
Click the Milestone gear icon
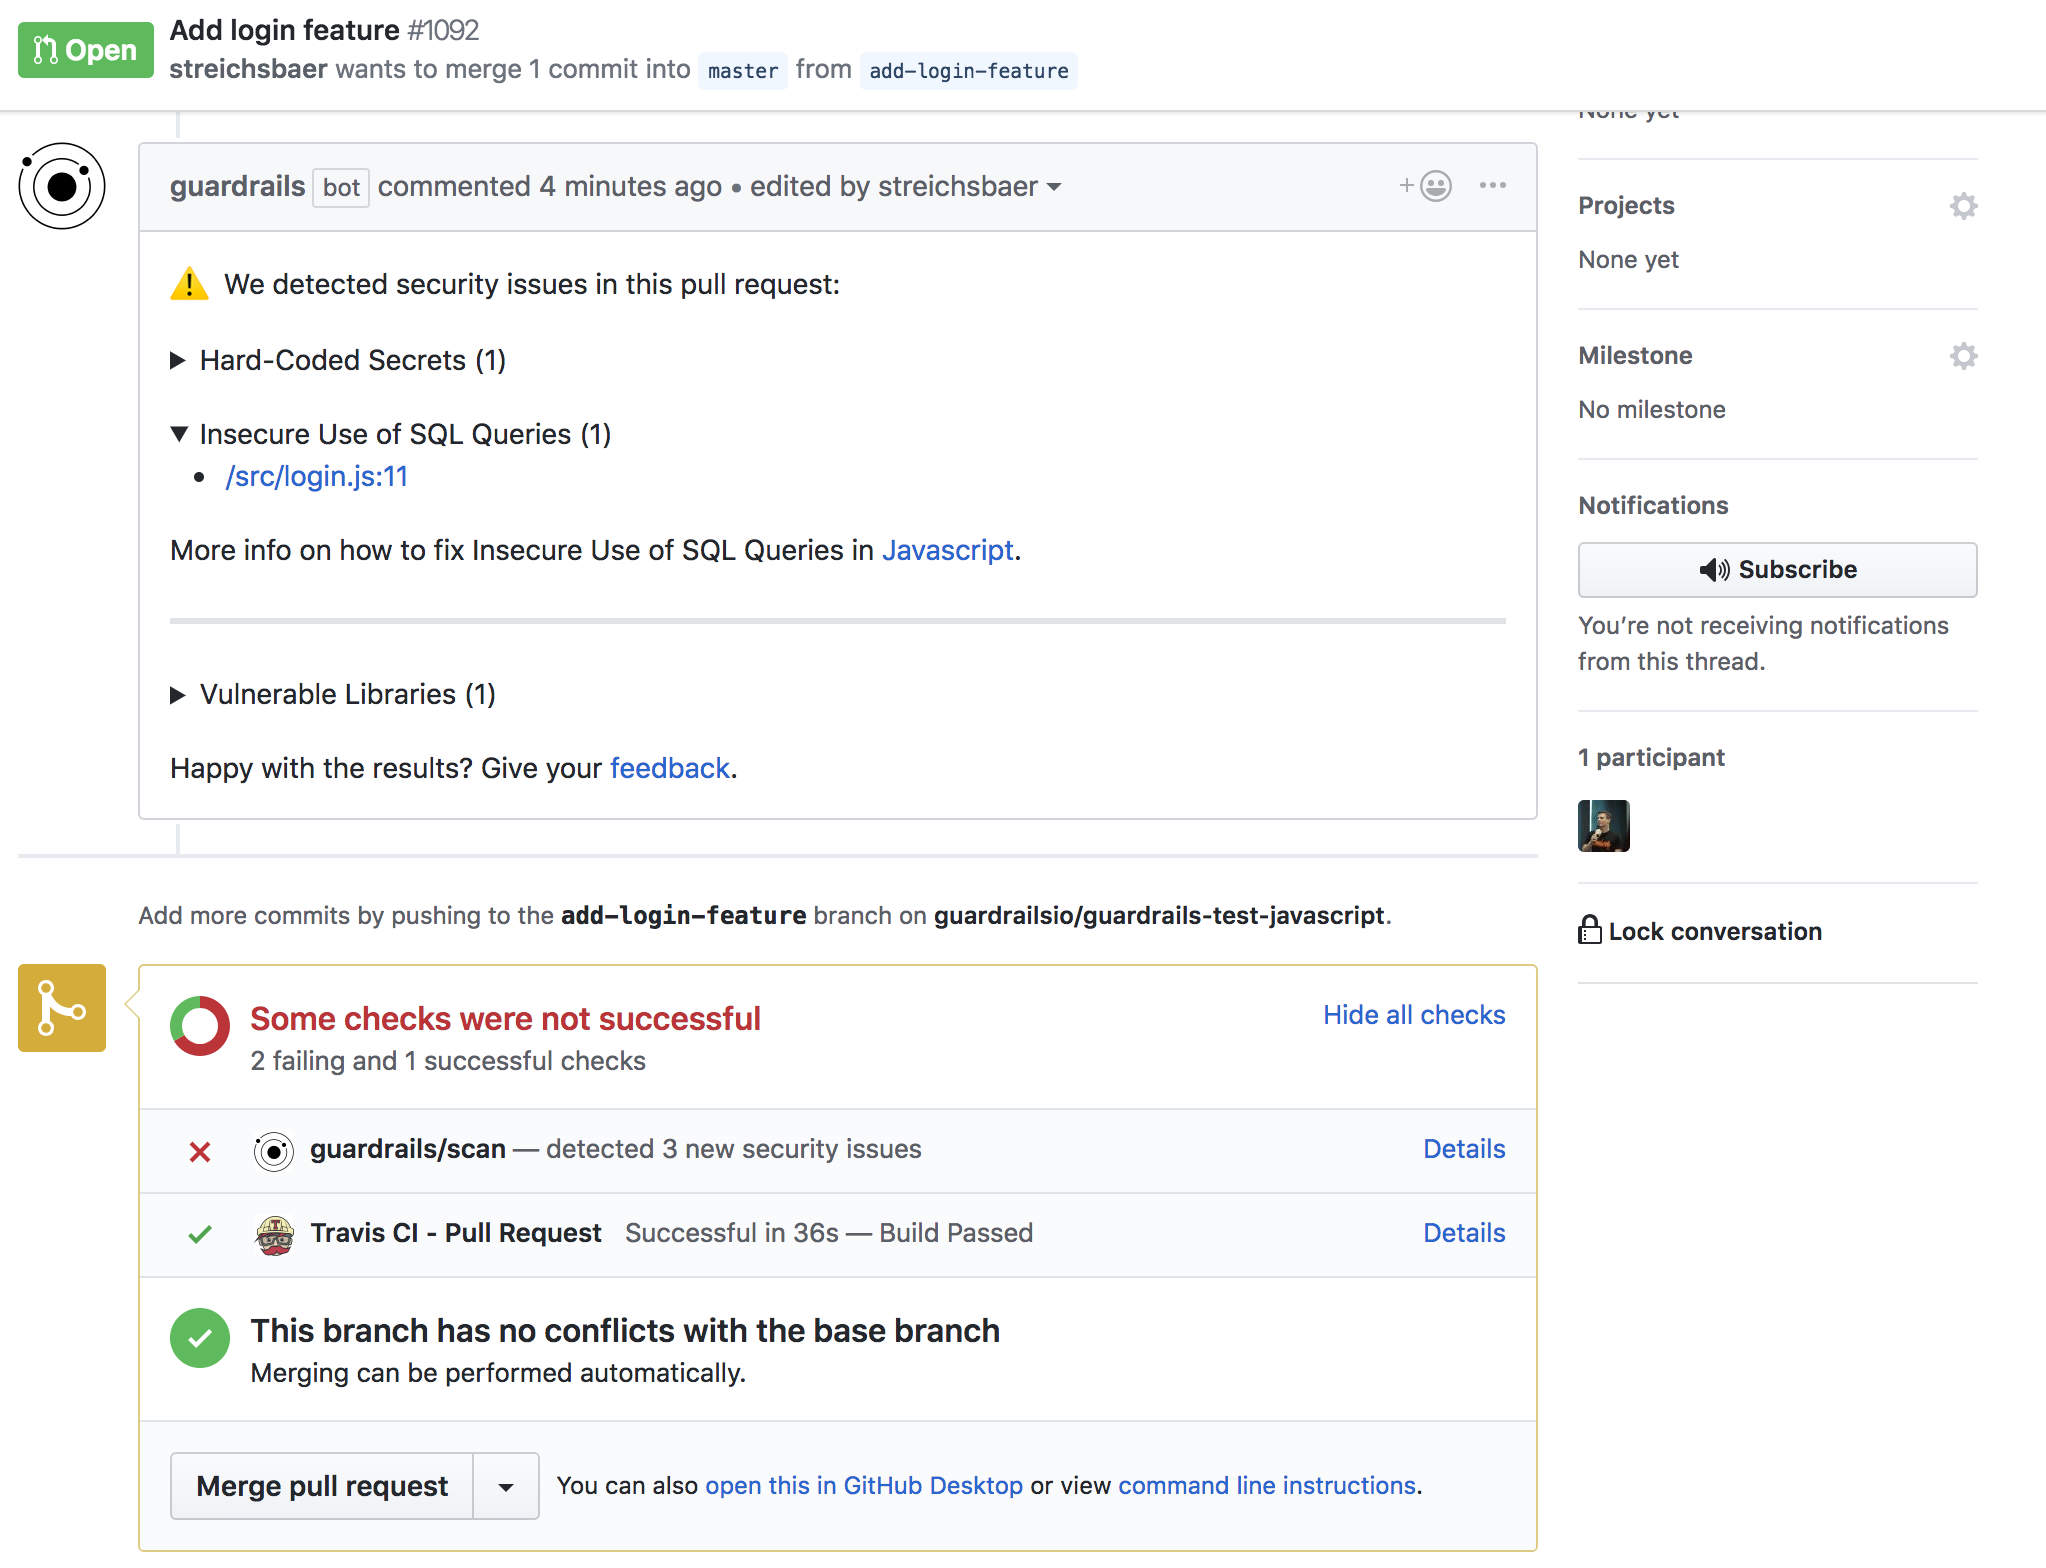(x=1963, y=356)
